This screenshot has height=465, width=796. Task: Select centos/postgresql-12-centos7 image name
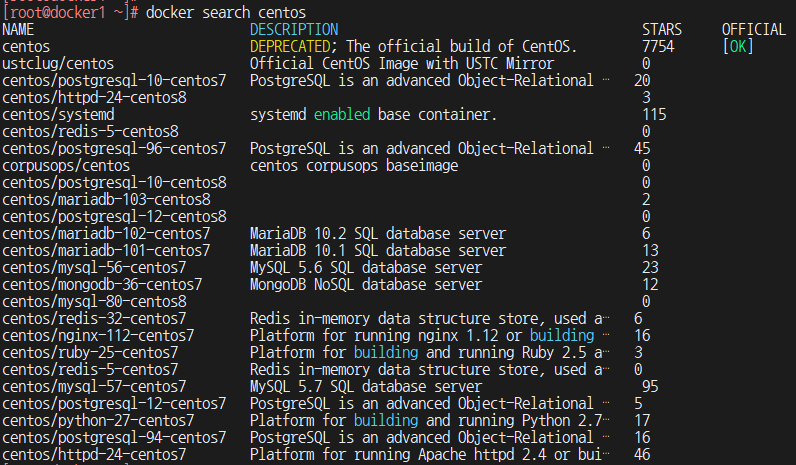click(x=114, y=404)
